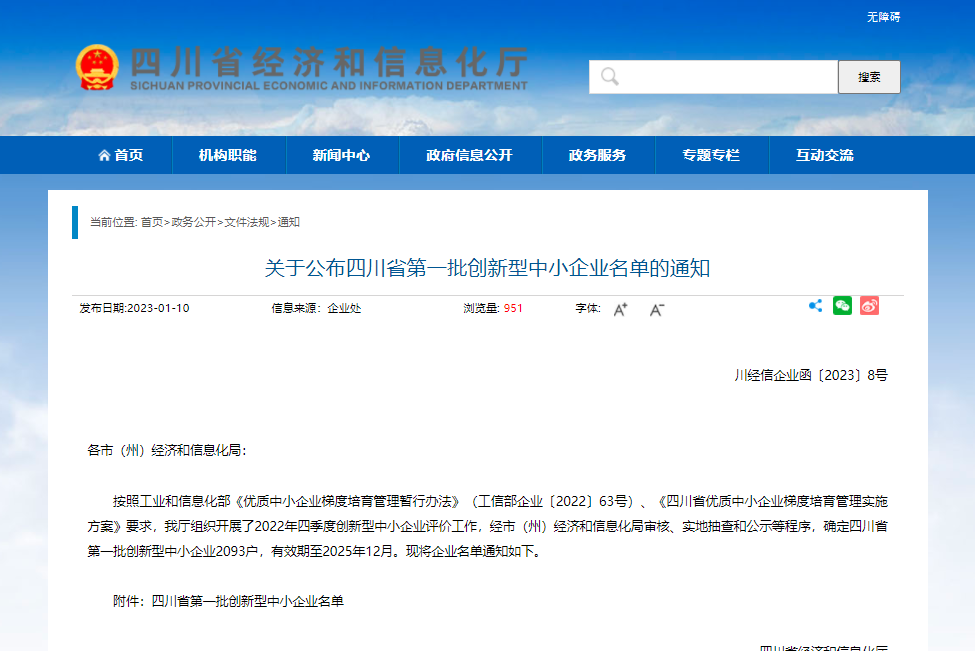The image size is (975, 651).
Task: Go to the 新闻中心 section
Action: [x=341, y=155]
